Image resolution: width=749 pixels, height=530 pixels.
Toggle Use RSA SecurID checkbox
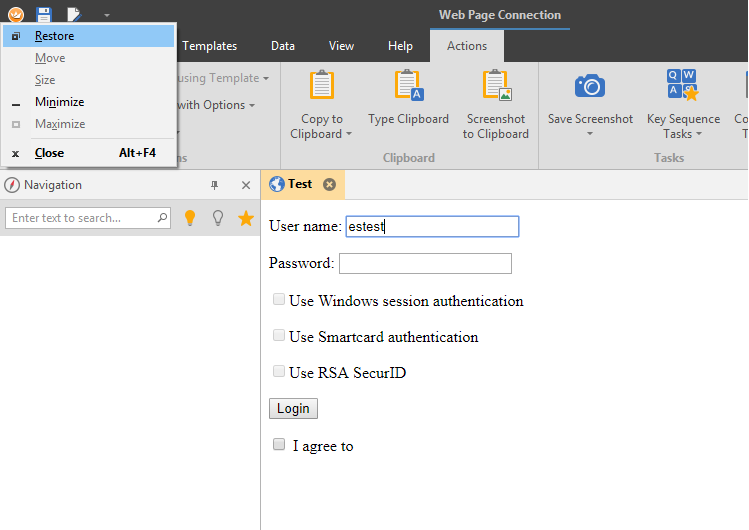tap(280, 372)
